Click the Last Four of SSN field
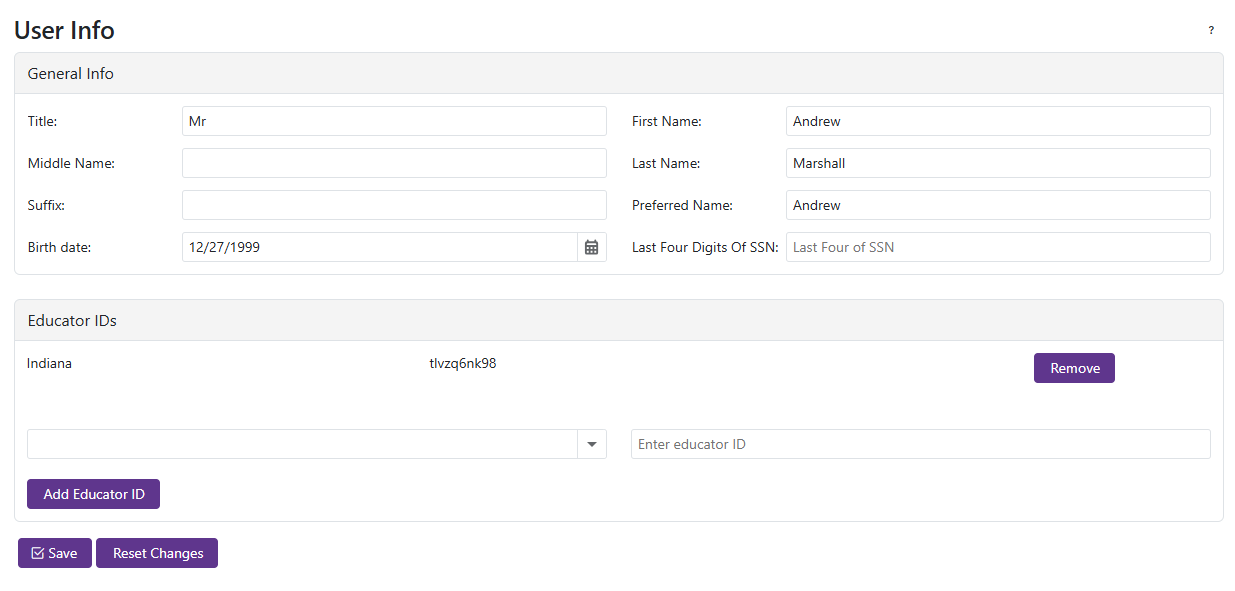The width and height of the screenshot is (1235, 591). coord(997,247)
